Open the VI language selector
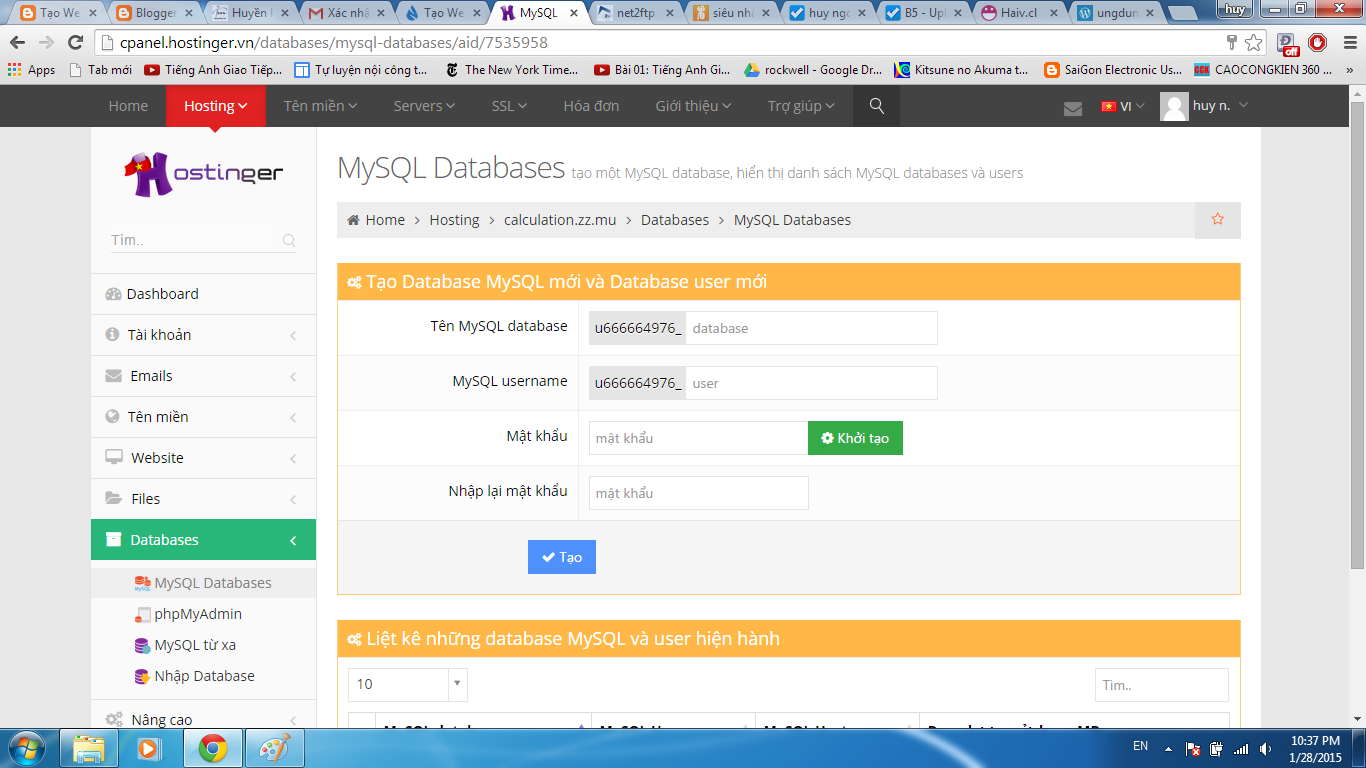 click(1122, 106)
